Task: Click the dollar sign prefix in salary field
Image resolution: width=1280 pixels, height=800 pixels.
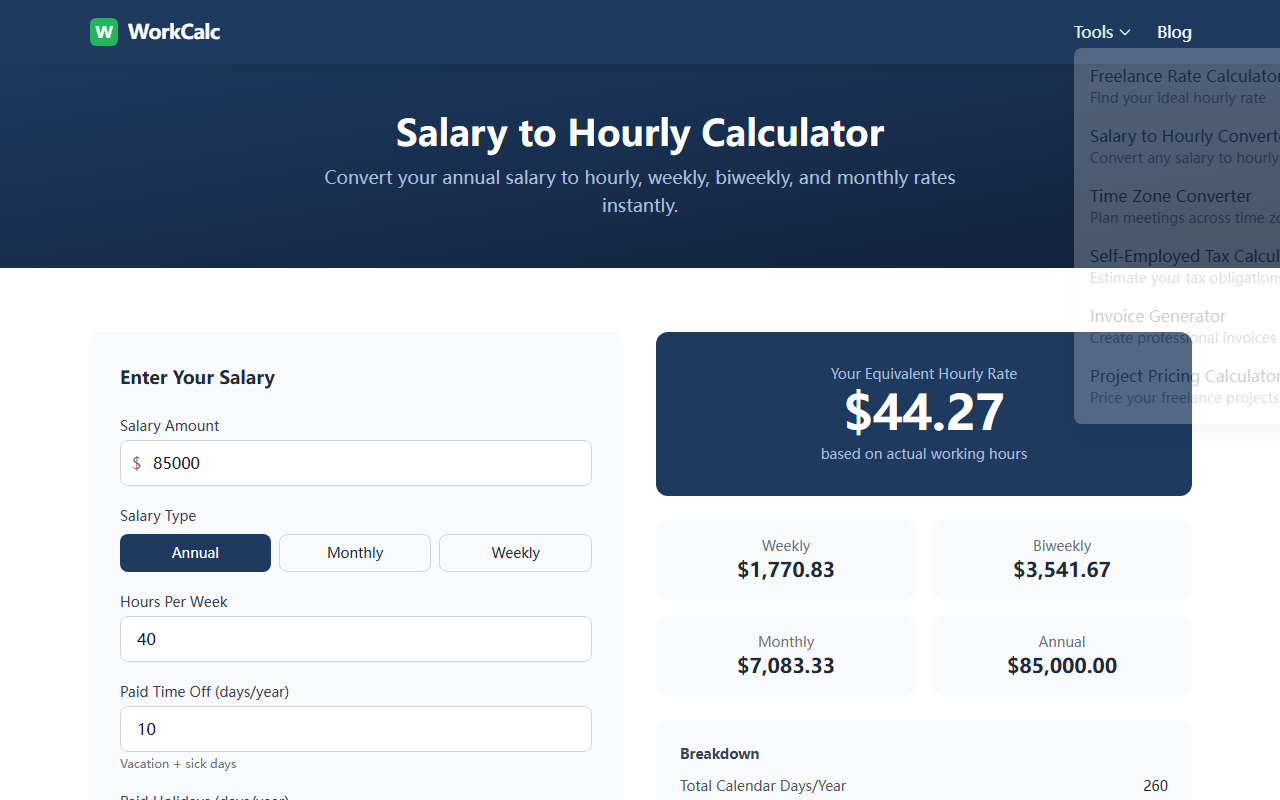Action: point(137,463)
